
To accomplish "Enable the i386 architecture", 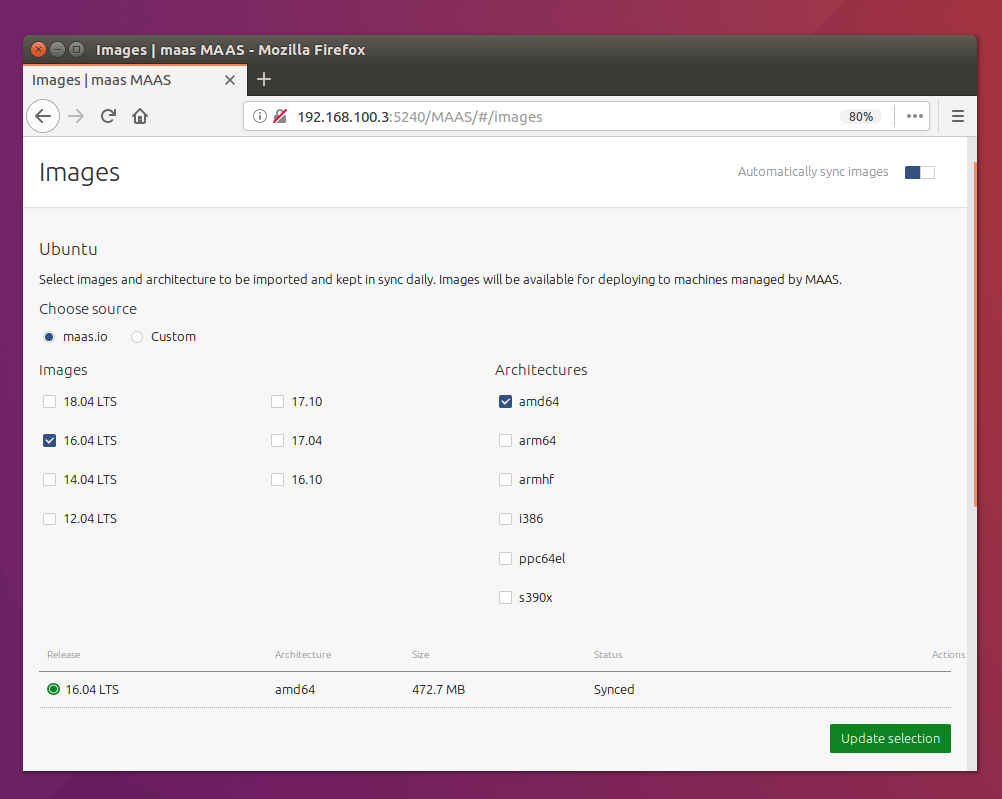I will coord(505,518).
